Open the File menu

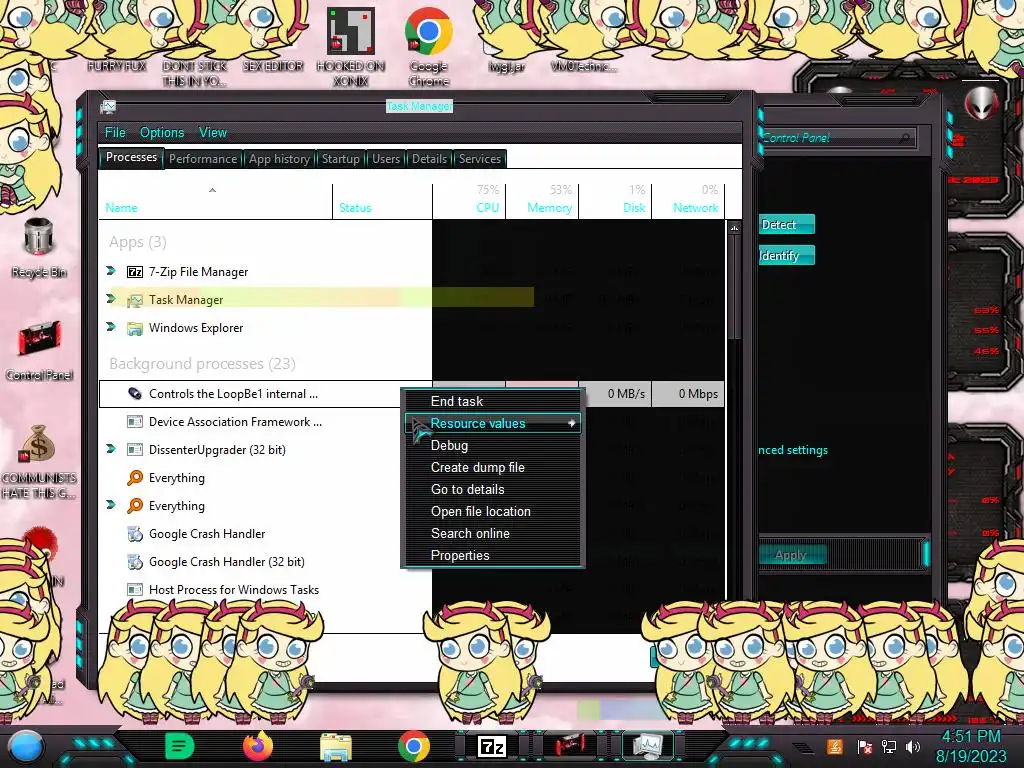(115, 133)
